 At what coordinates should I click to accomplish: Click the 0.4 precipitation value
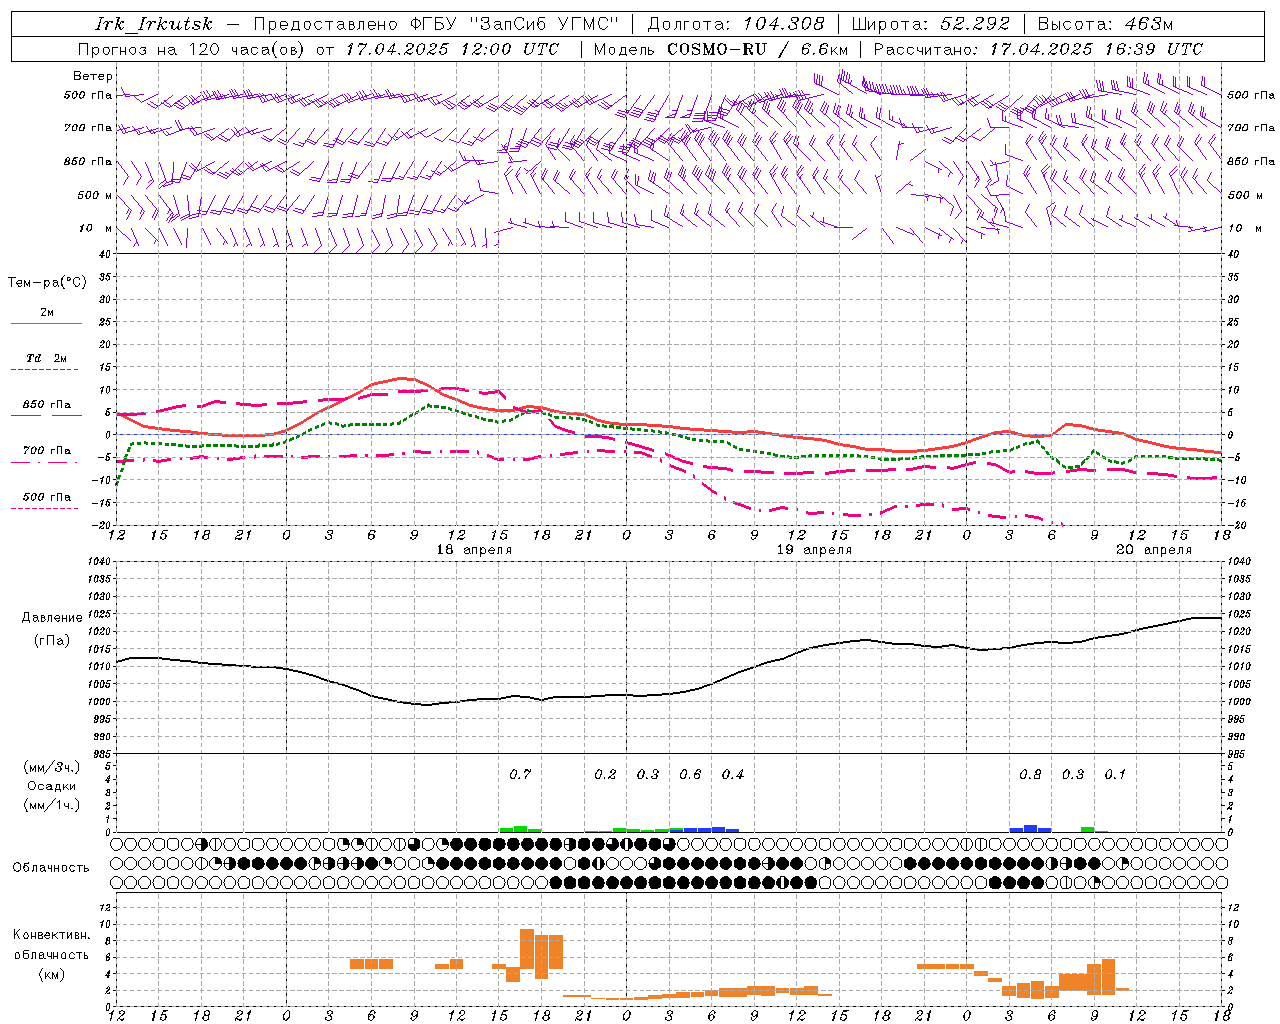click(733, 774)
